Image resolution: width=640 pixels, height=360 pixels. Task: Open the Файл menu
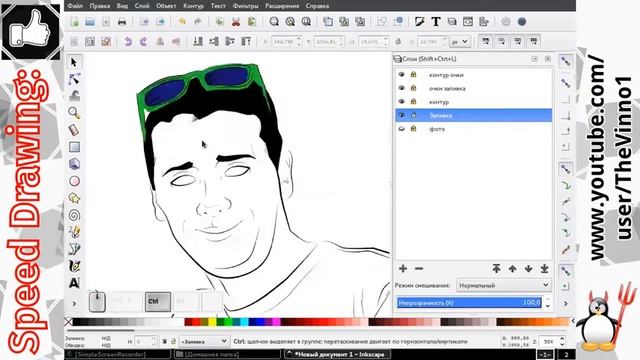point(75,6)
